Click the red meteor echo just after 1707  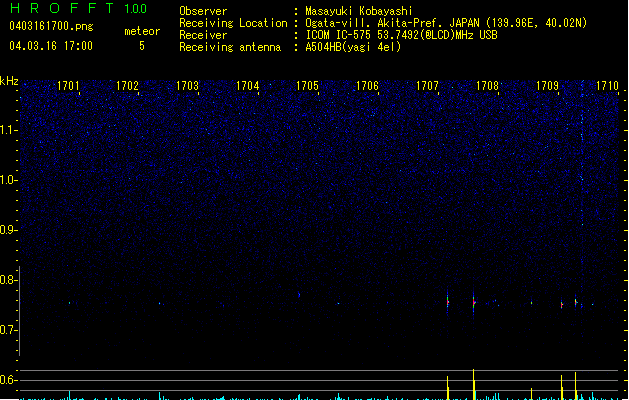448,302
